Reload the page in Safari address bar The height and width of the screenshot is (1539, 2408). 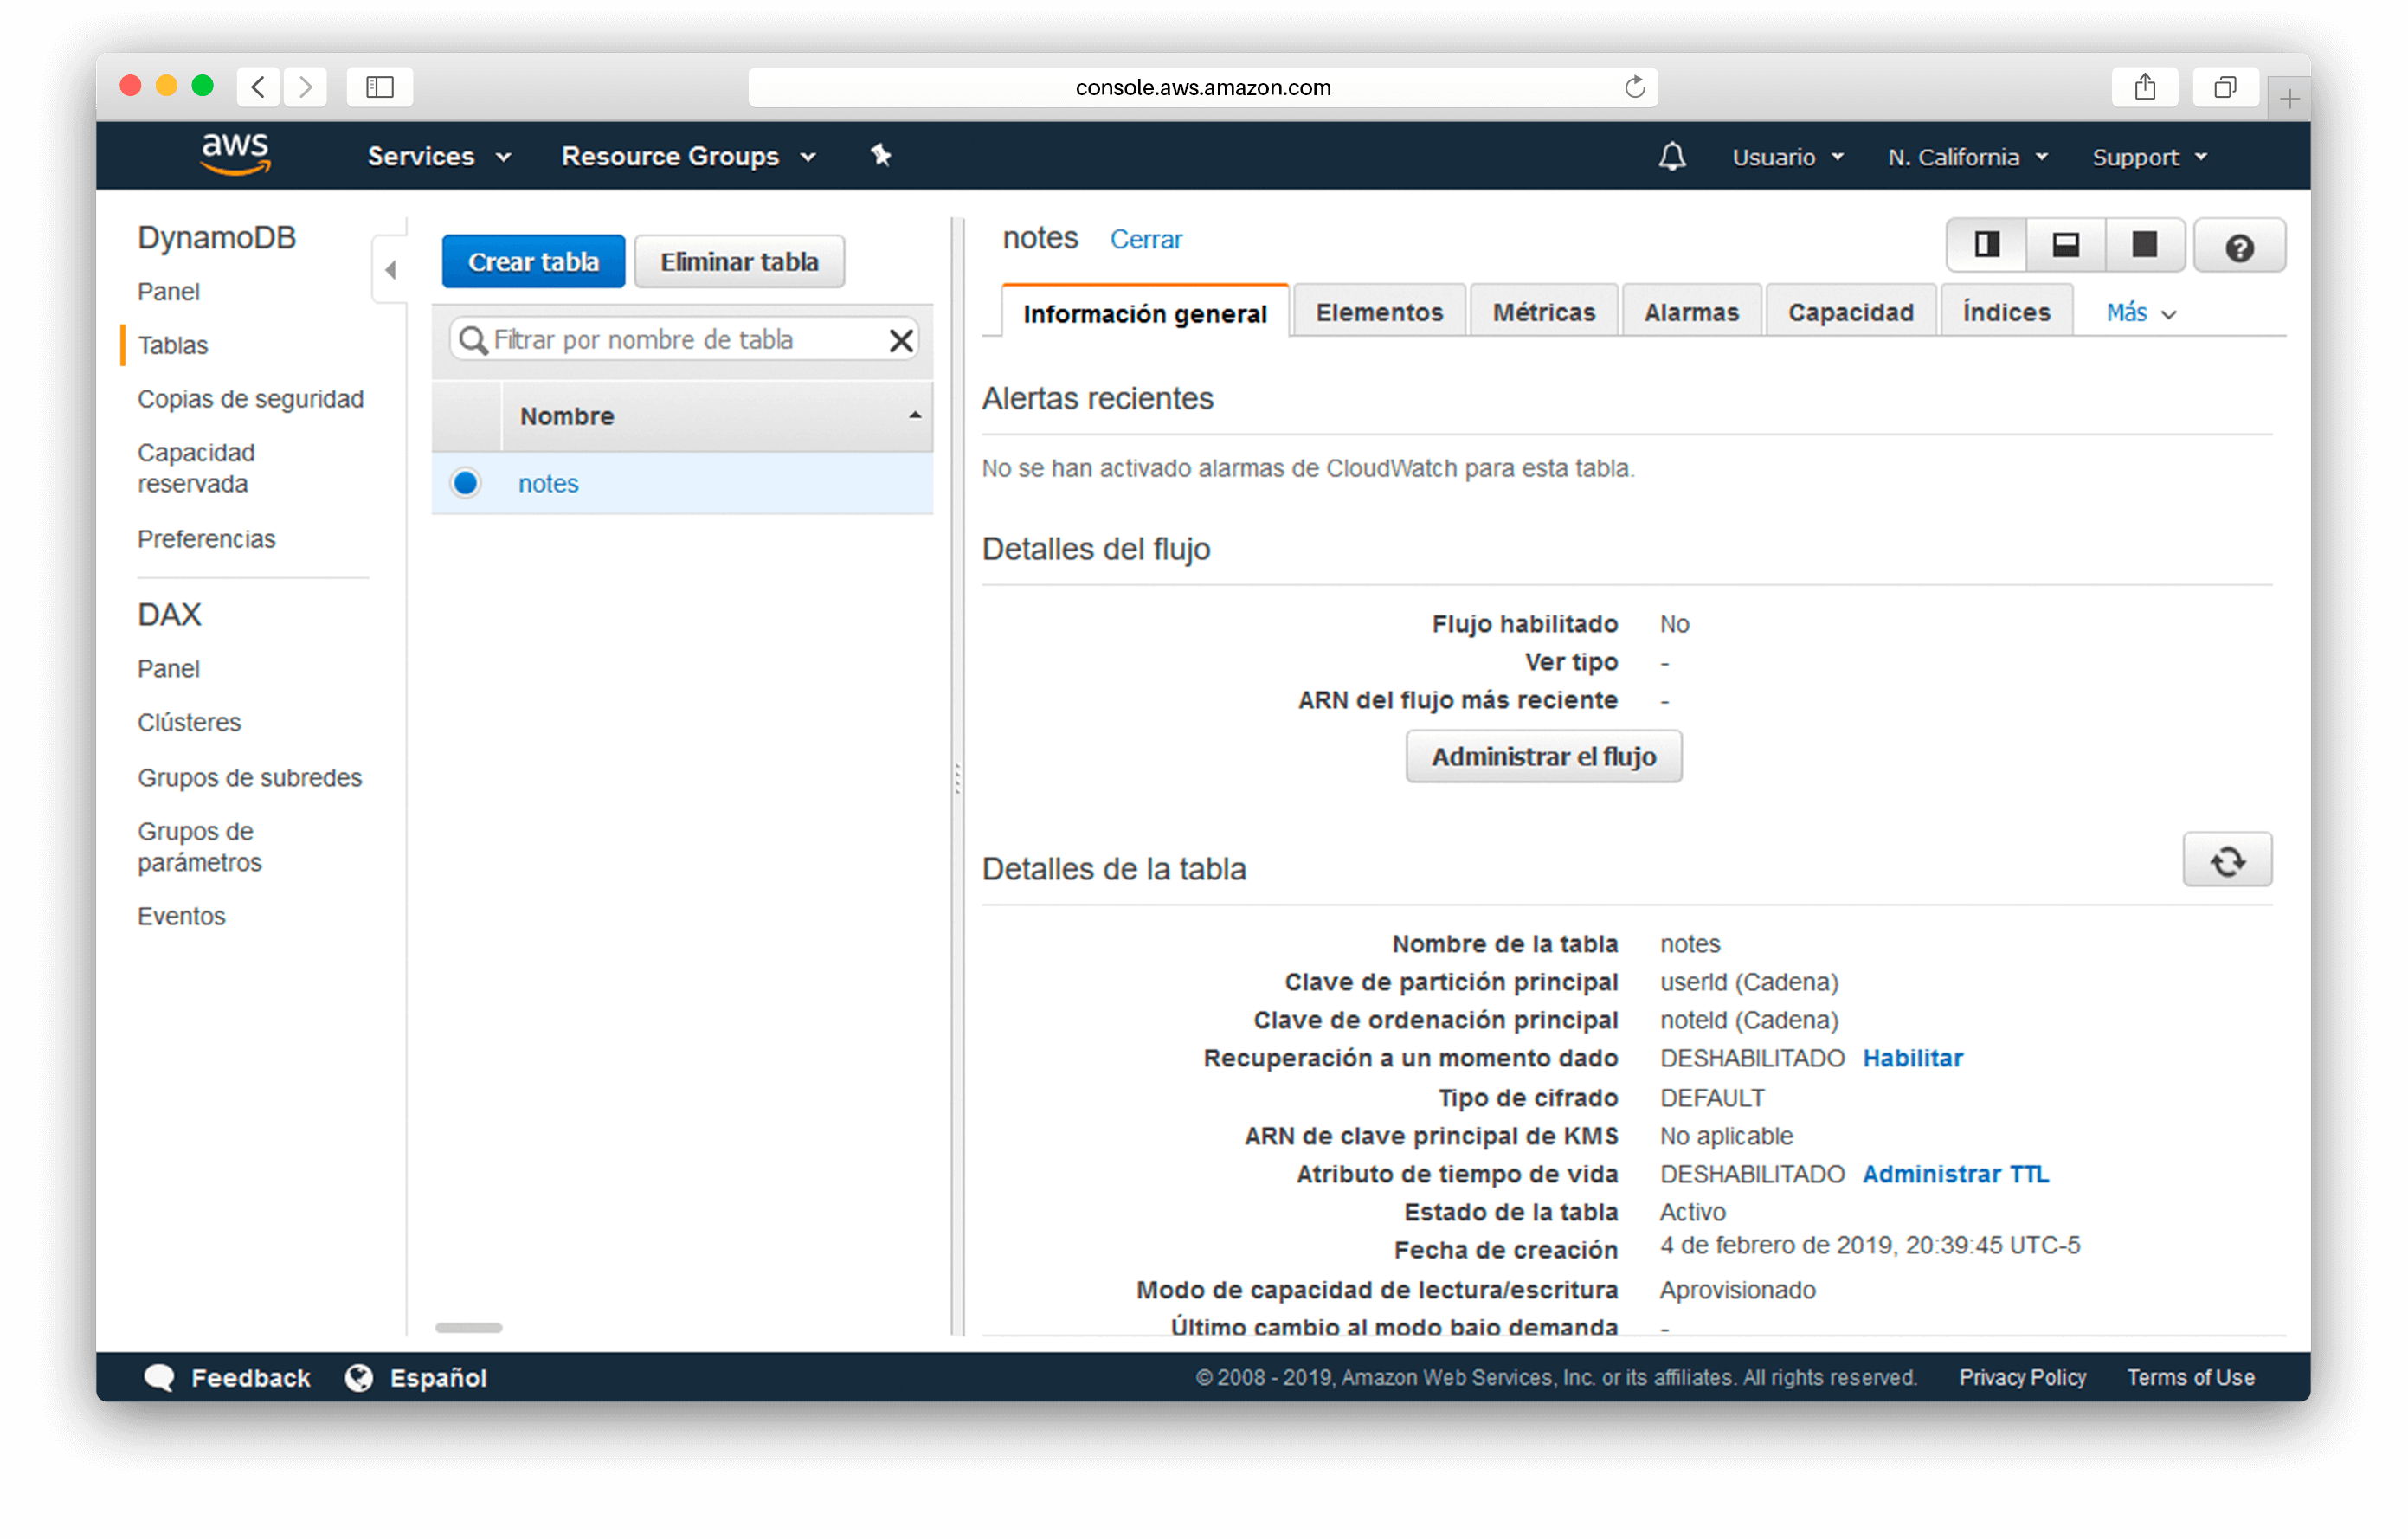(x=1634, y=87)
